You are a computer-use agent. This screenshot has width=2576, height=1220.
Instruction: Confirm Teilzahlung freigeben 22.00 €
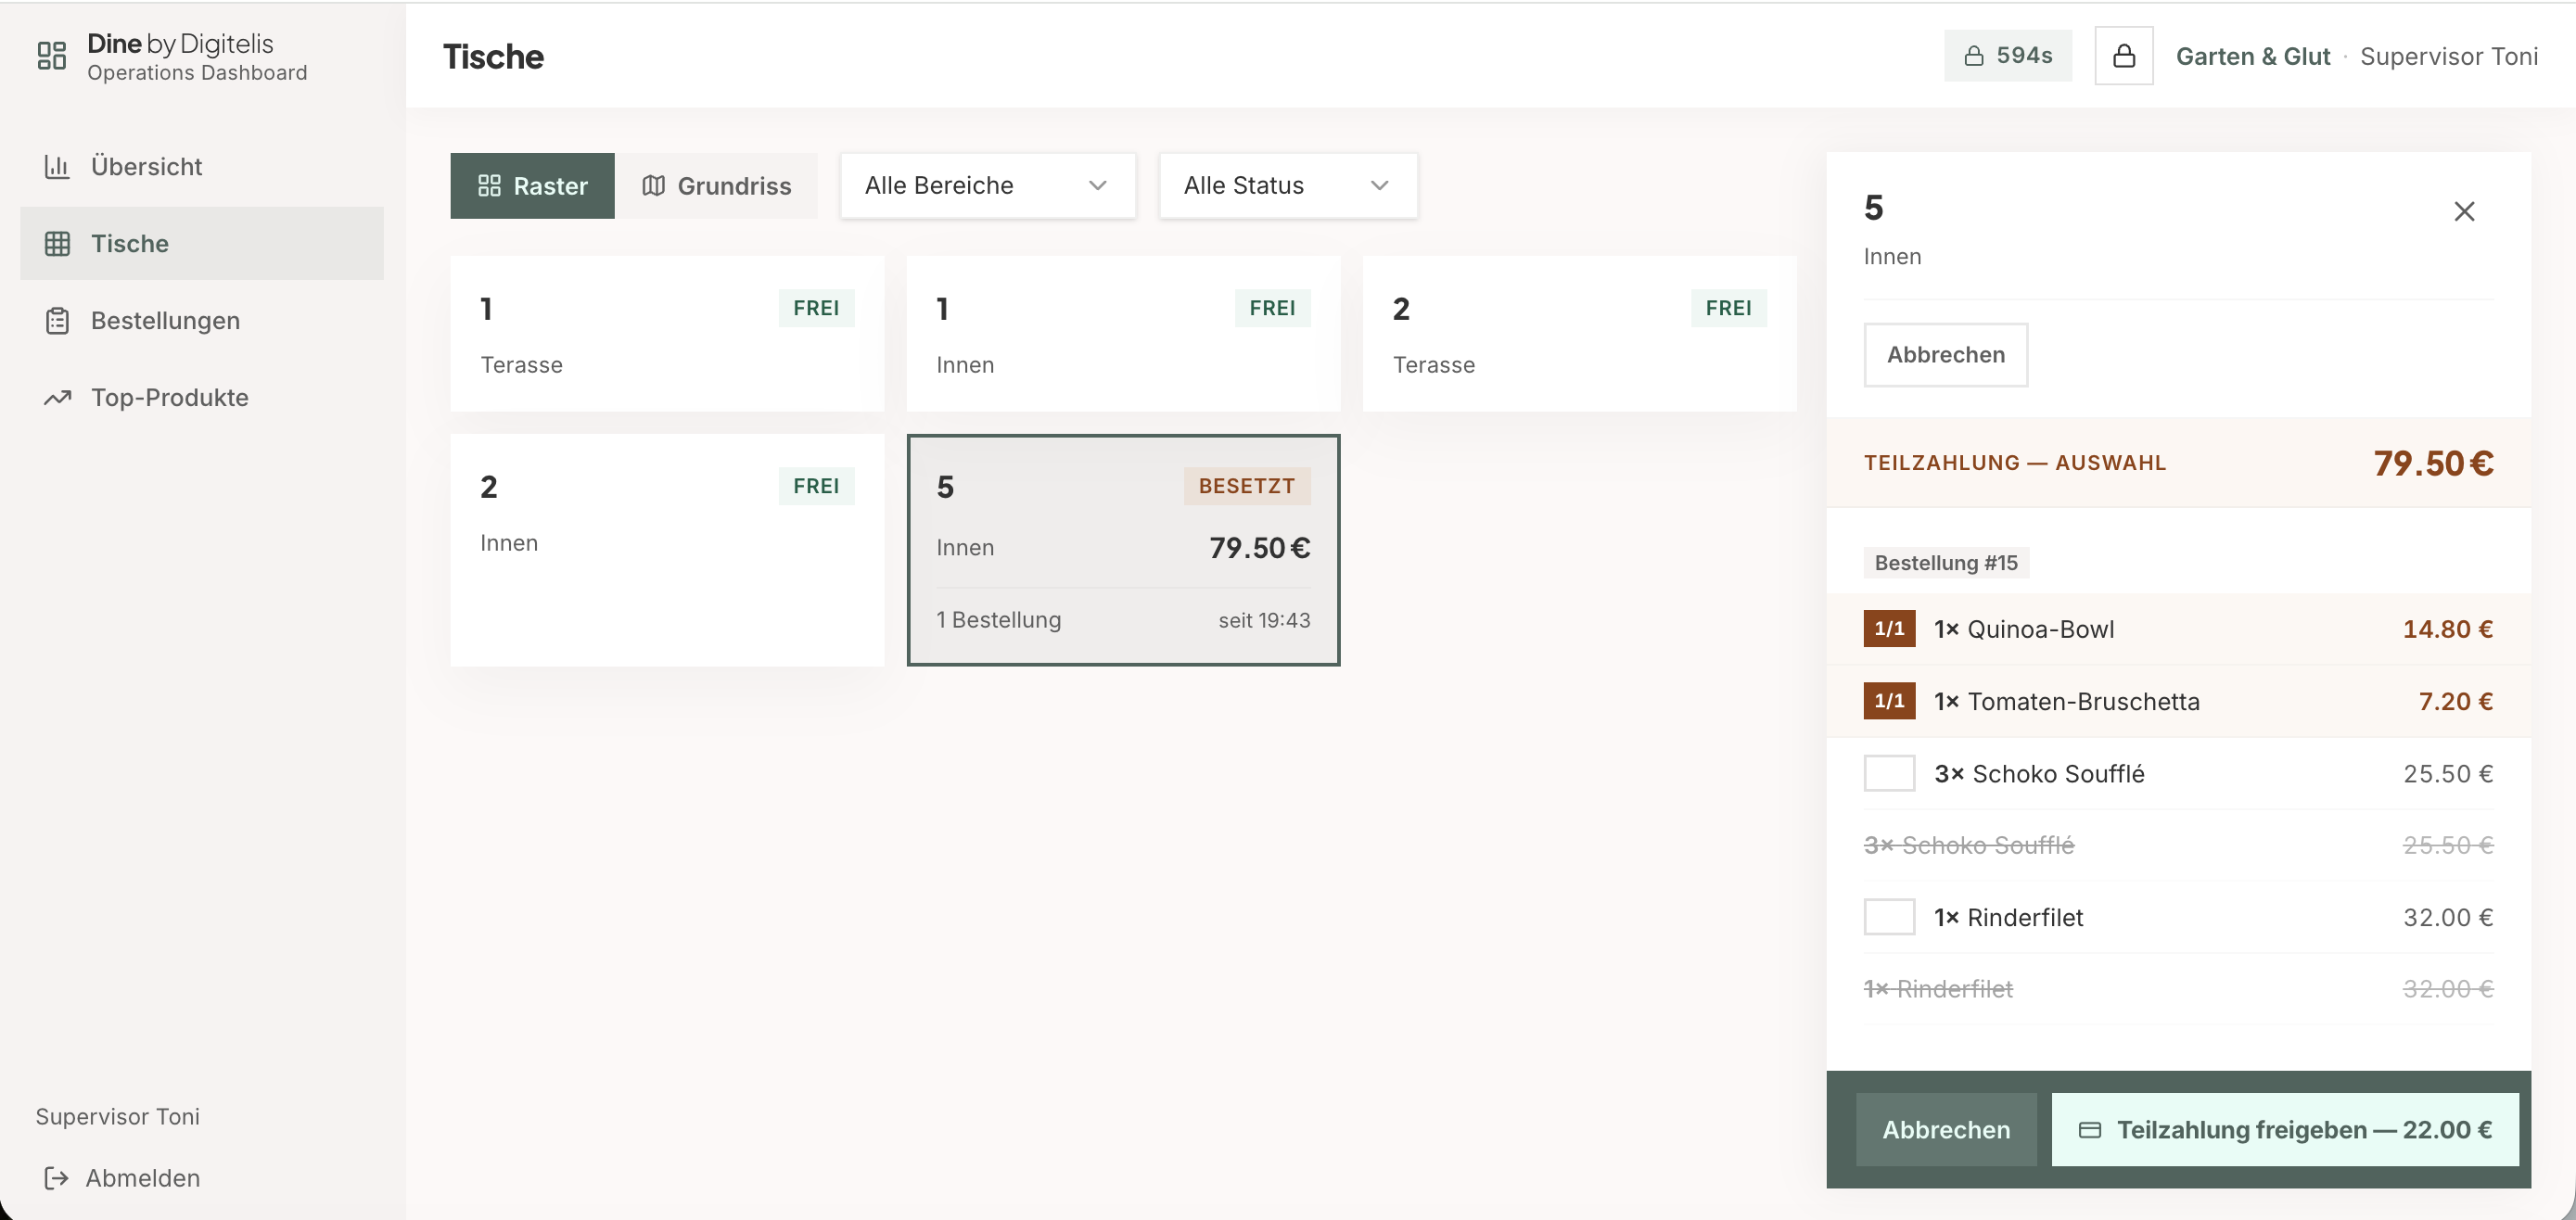click(x=2285, y=1130)
